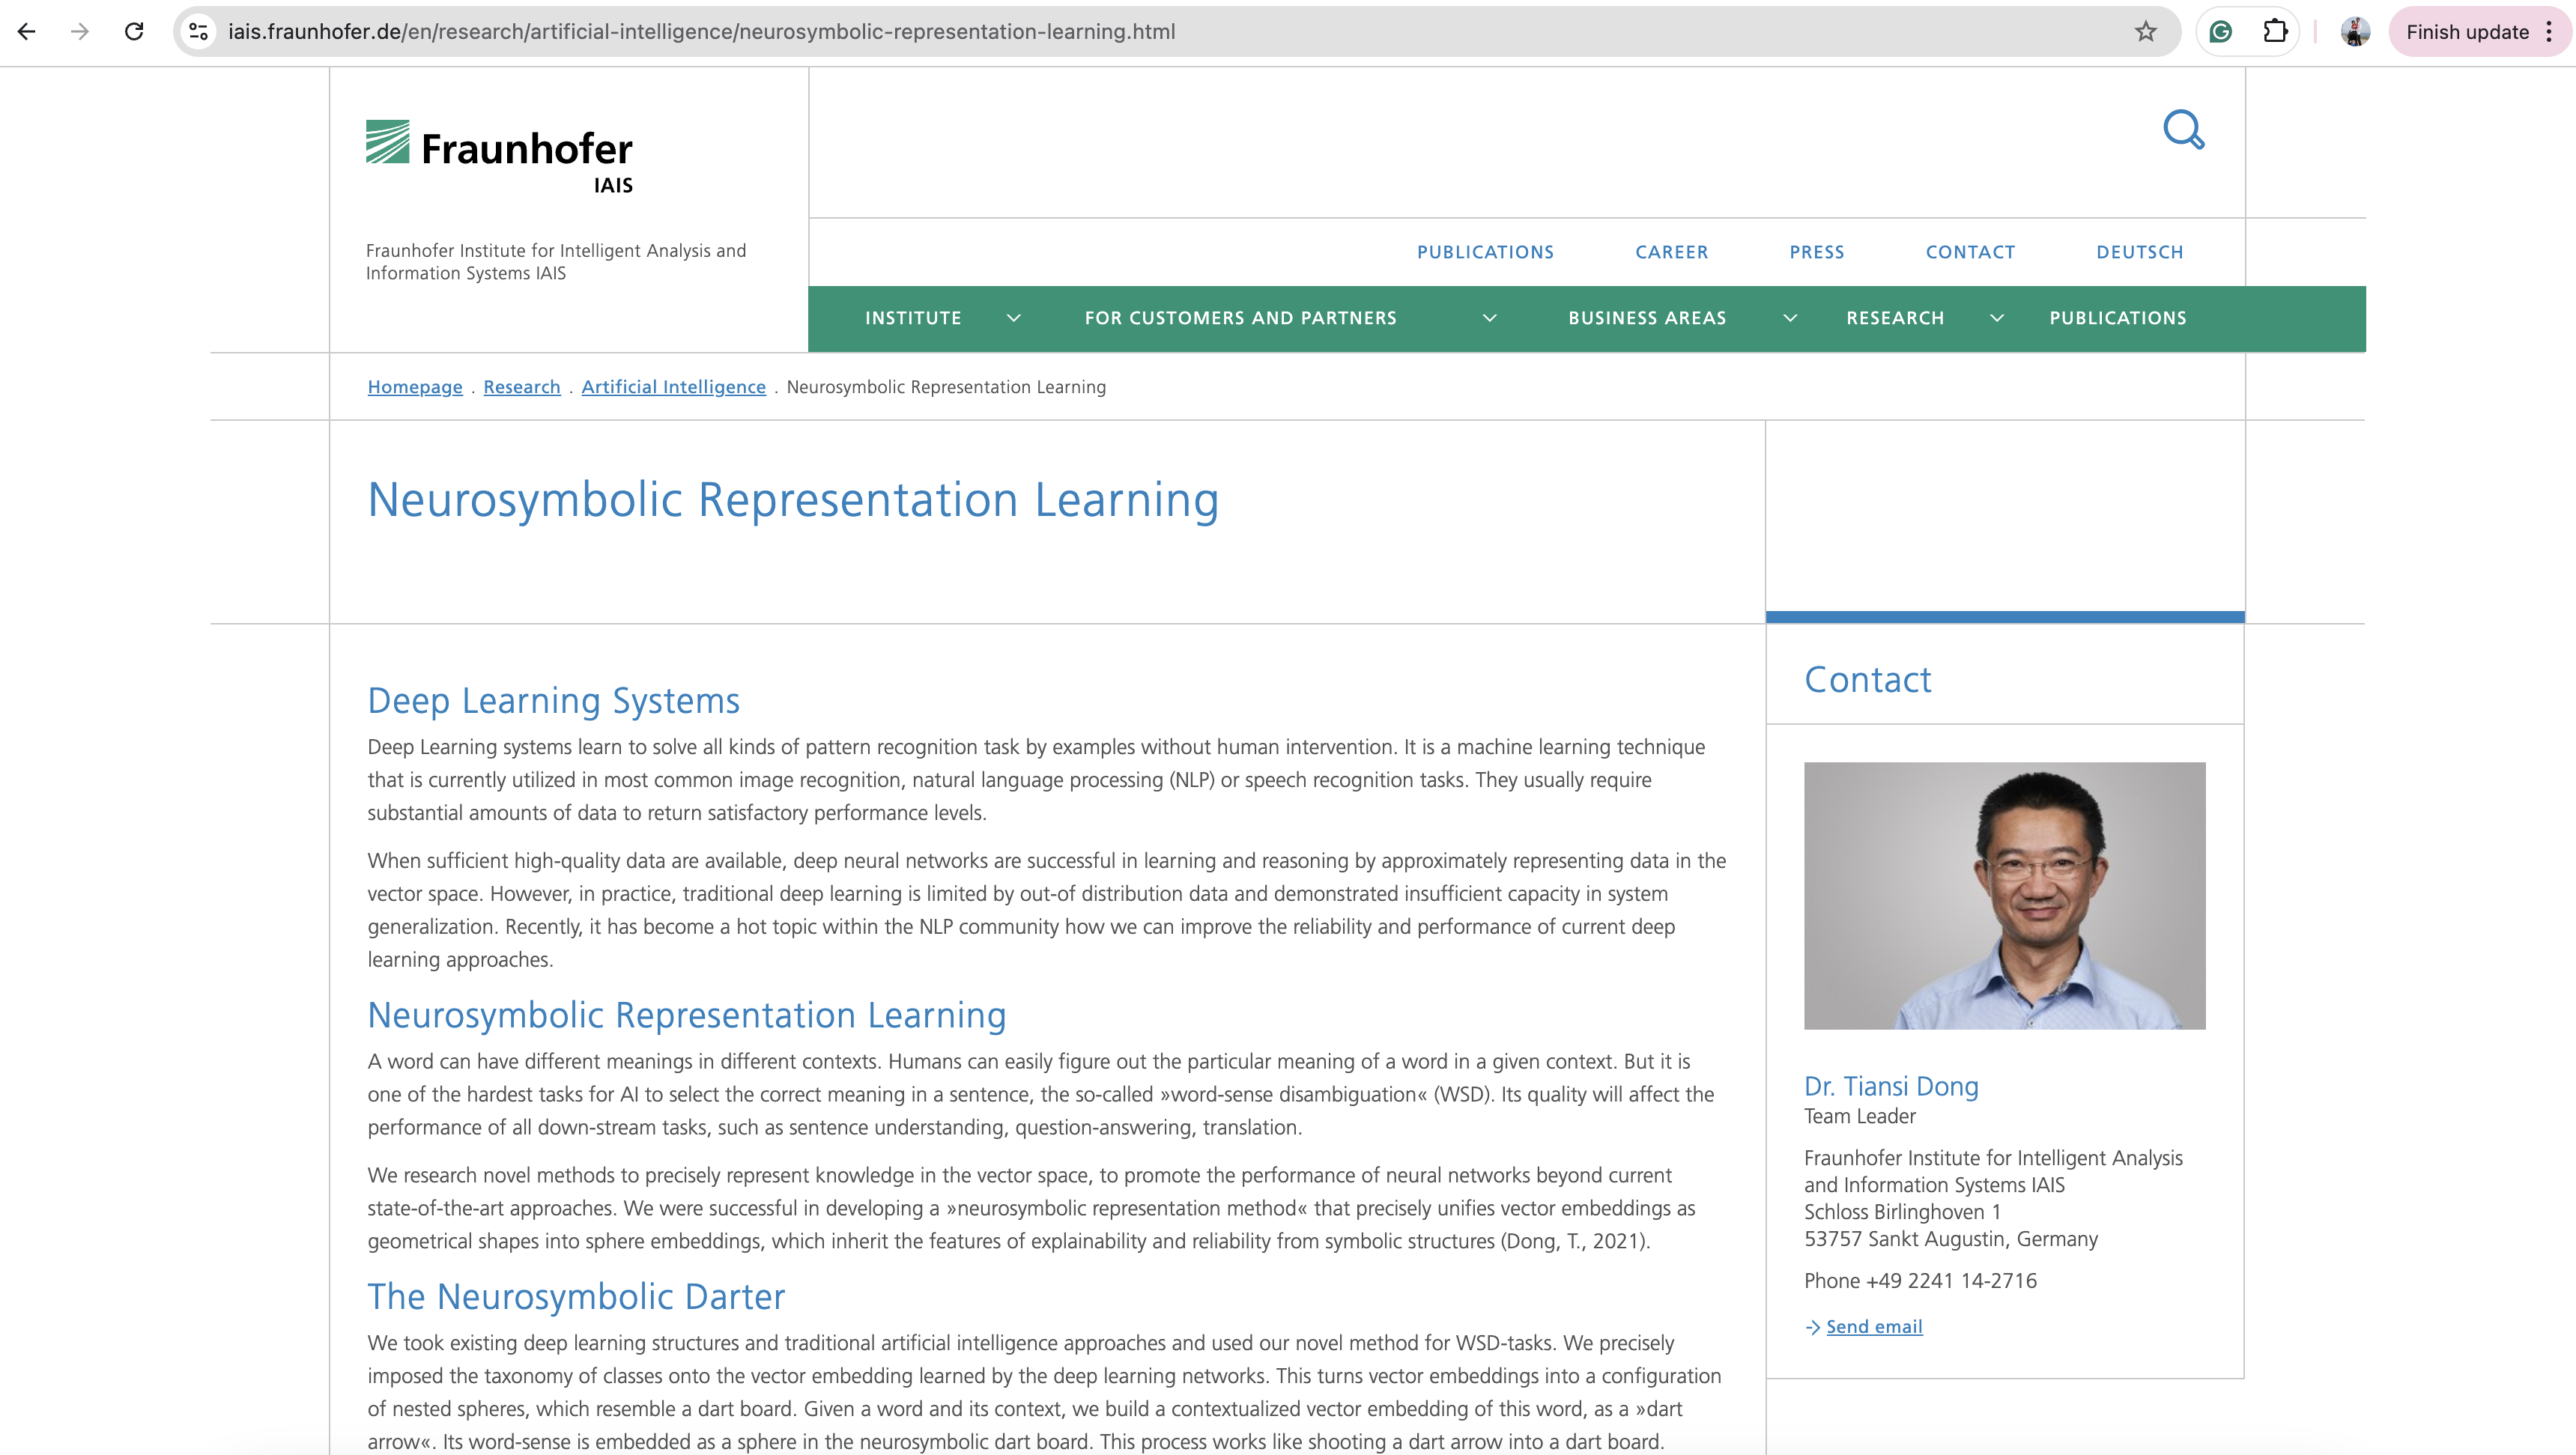Click the magnifying glass search icon
The height and width of the screenshot is (1455, 2576).
[x=2183, y=130]
